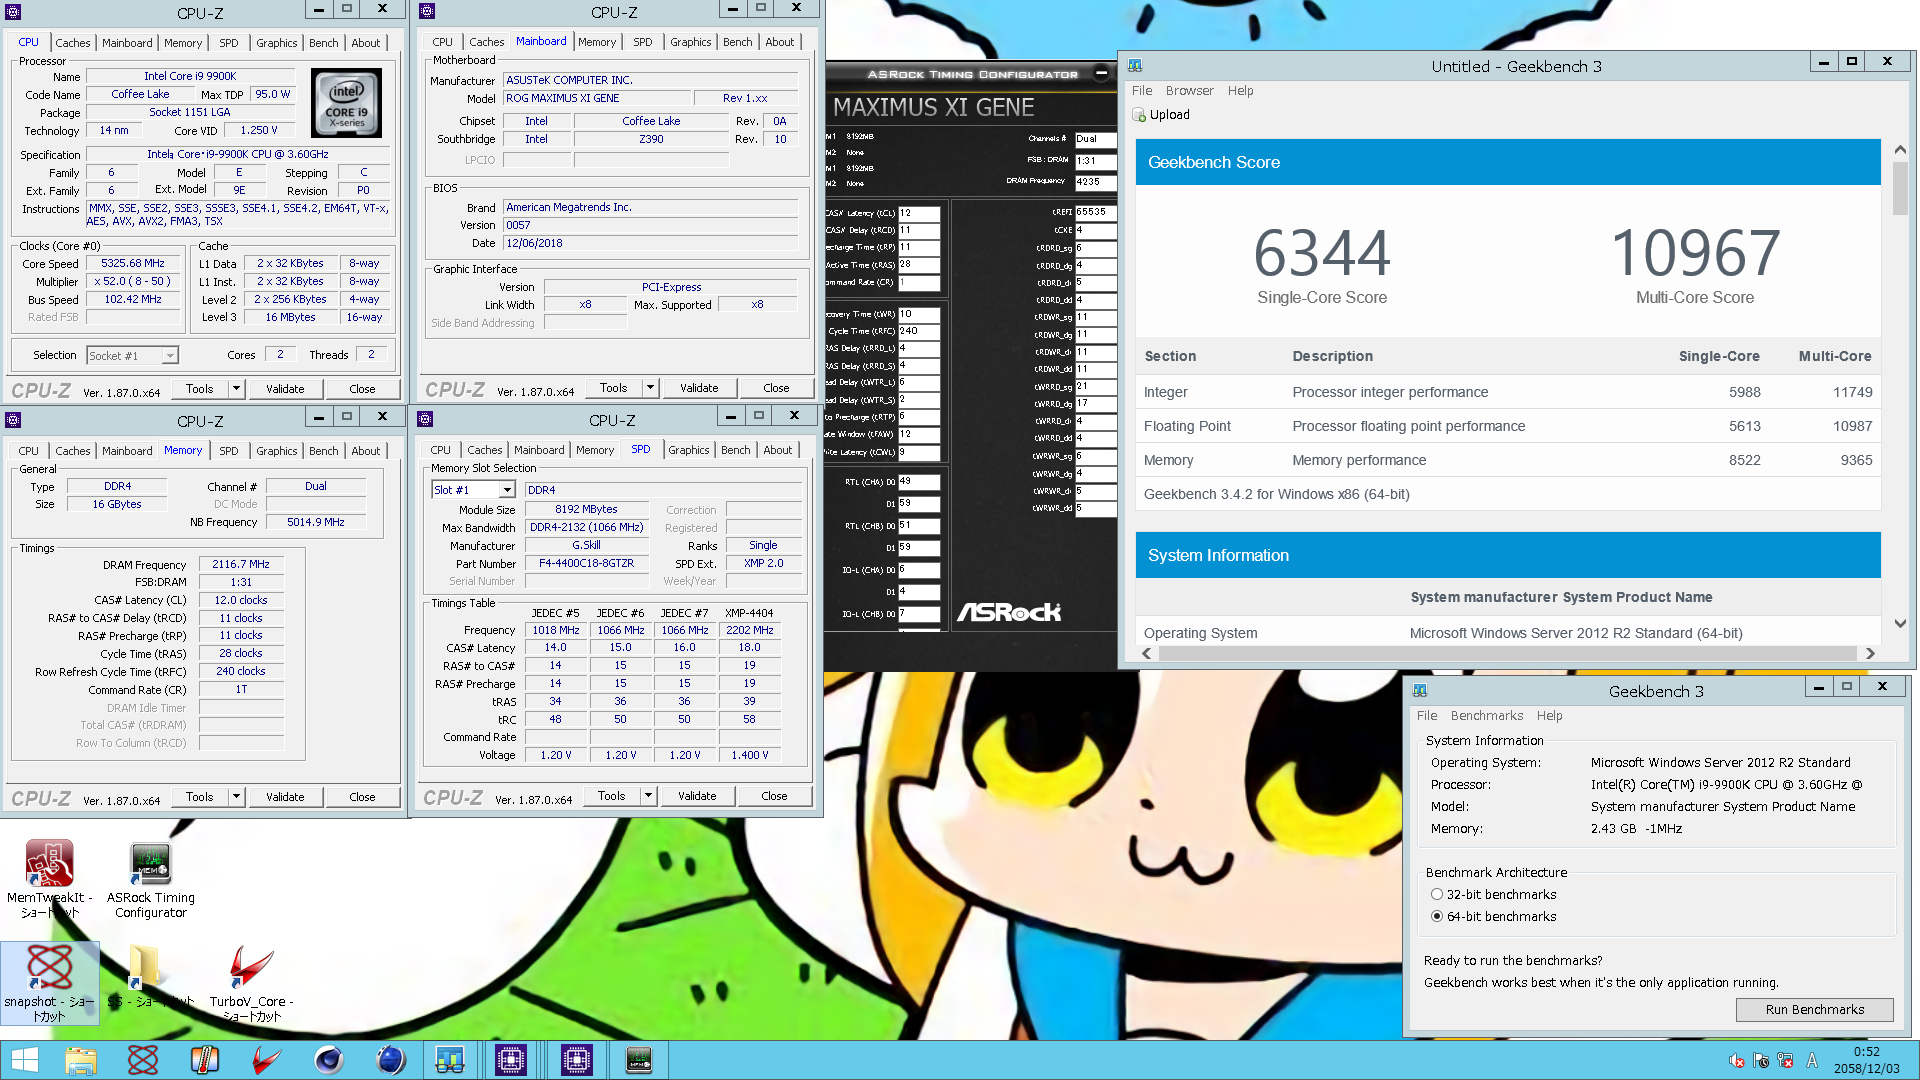Click Close button in CPU-Z Mainboard window

776,388
